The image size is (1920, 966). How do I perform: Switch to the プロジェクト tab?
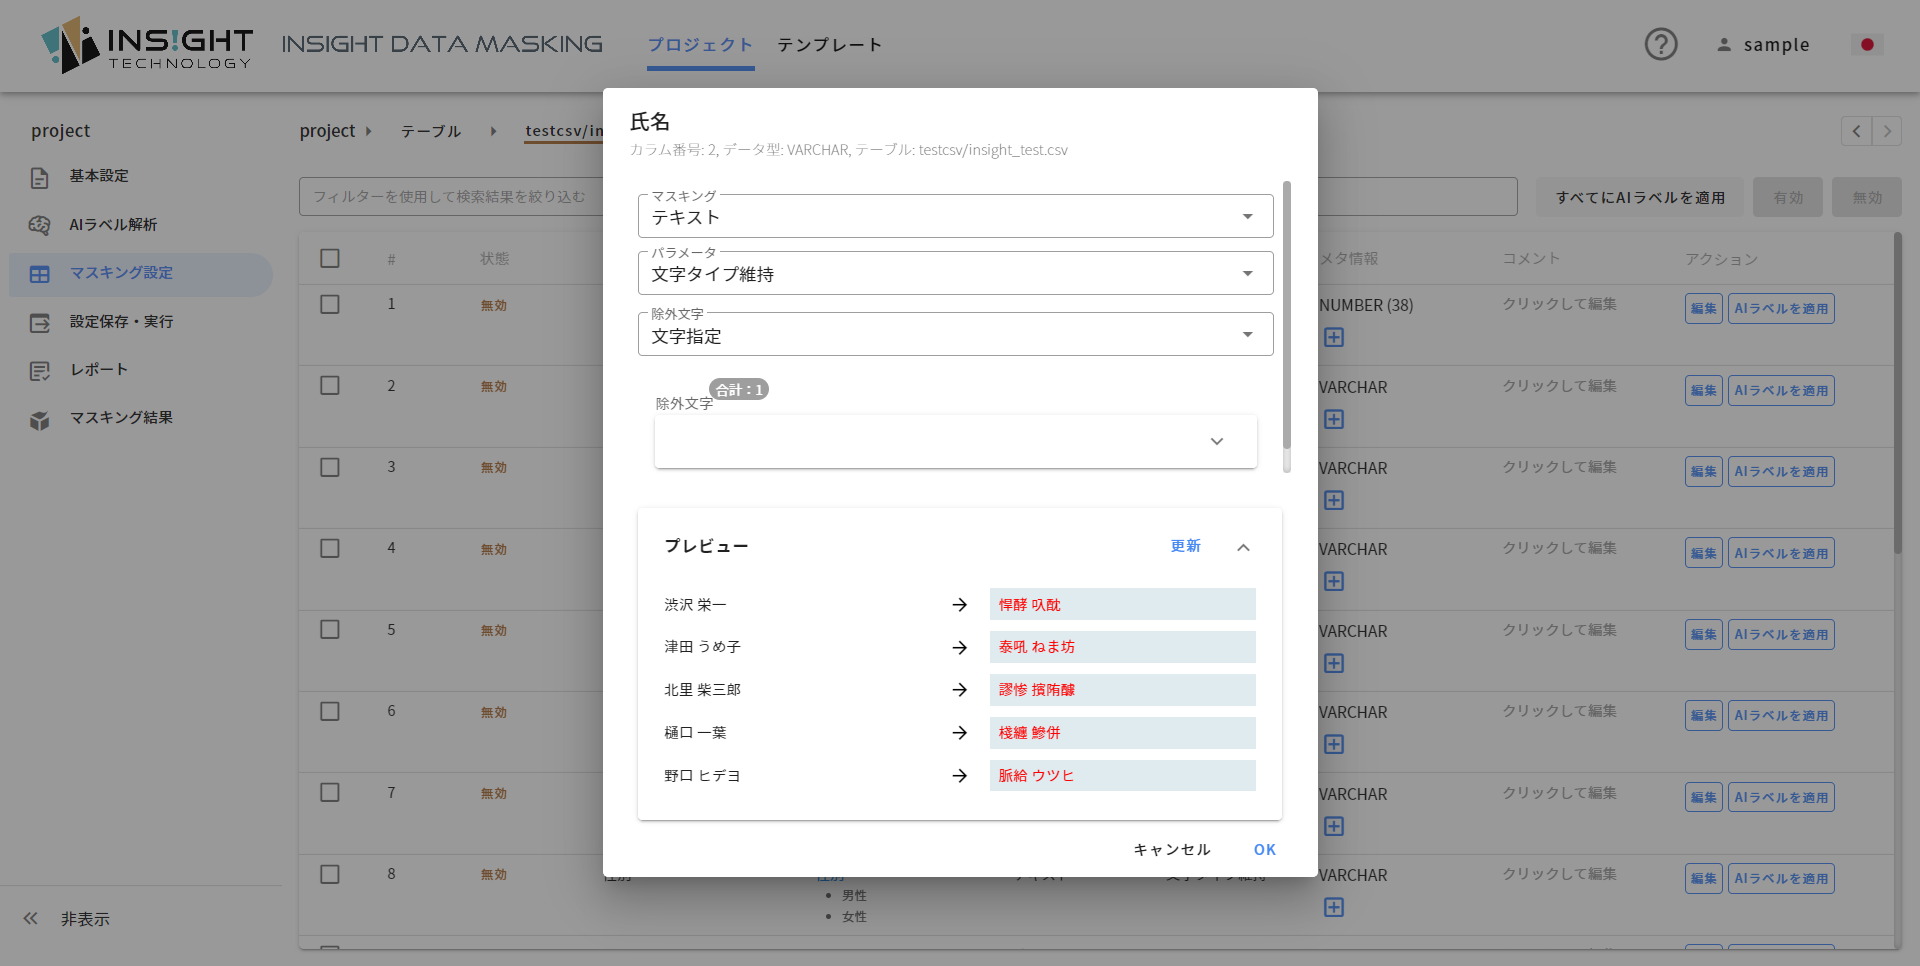[x=700, y=45]
